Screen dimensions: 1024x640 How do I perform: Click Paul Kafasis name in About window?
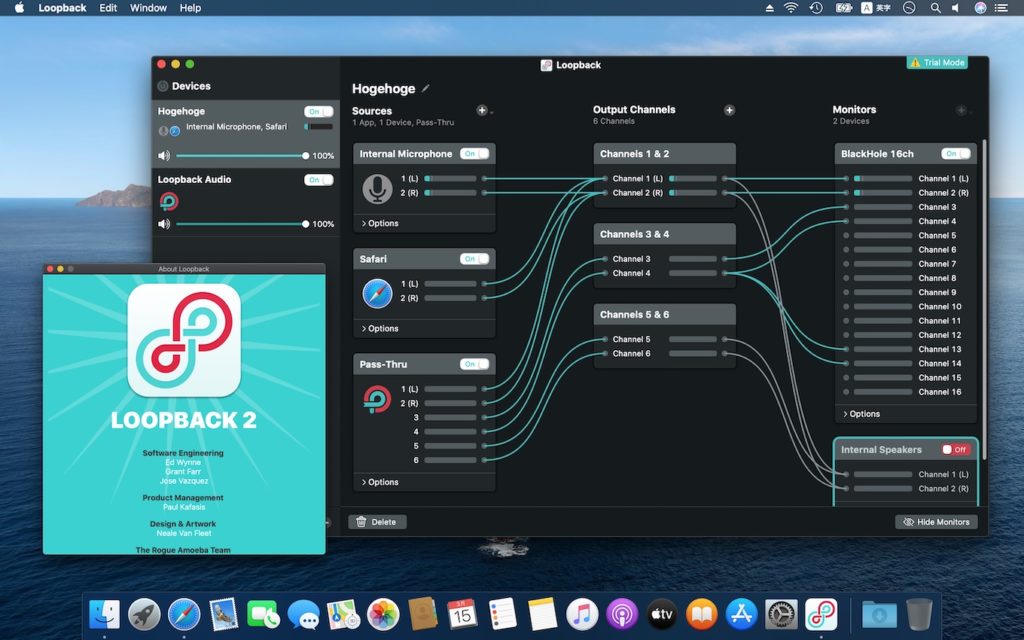point(184,507)
